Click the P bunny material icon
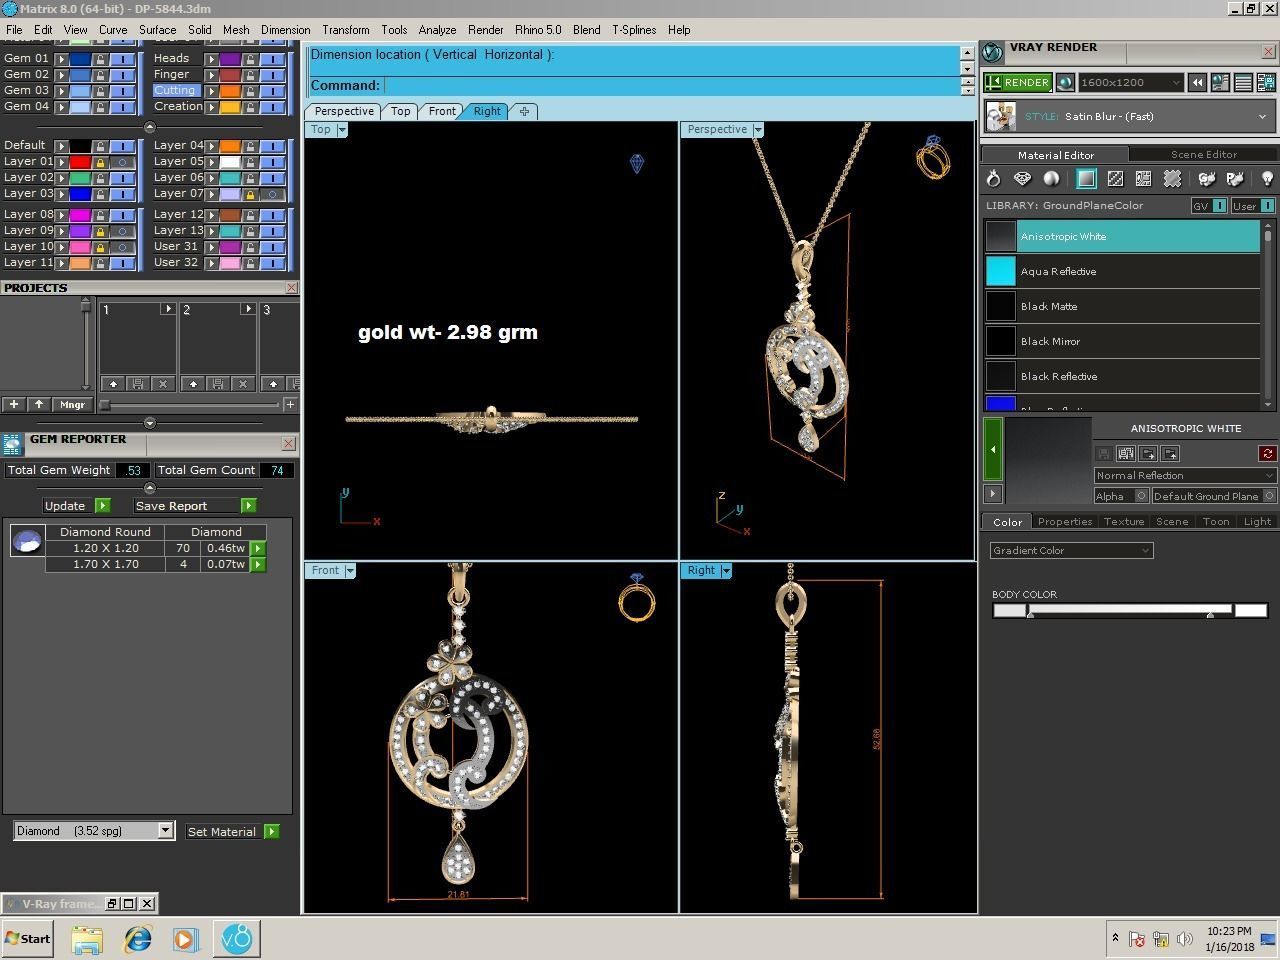 tap(1235, 179)
